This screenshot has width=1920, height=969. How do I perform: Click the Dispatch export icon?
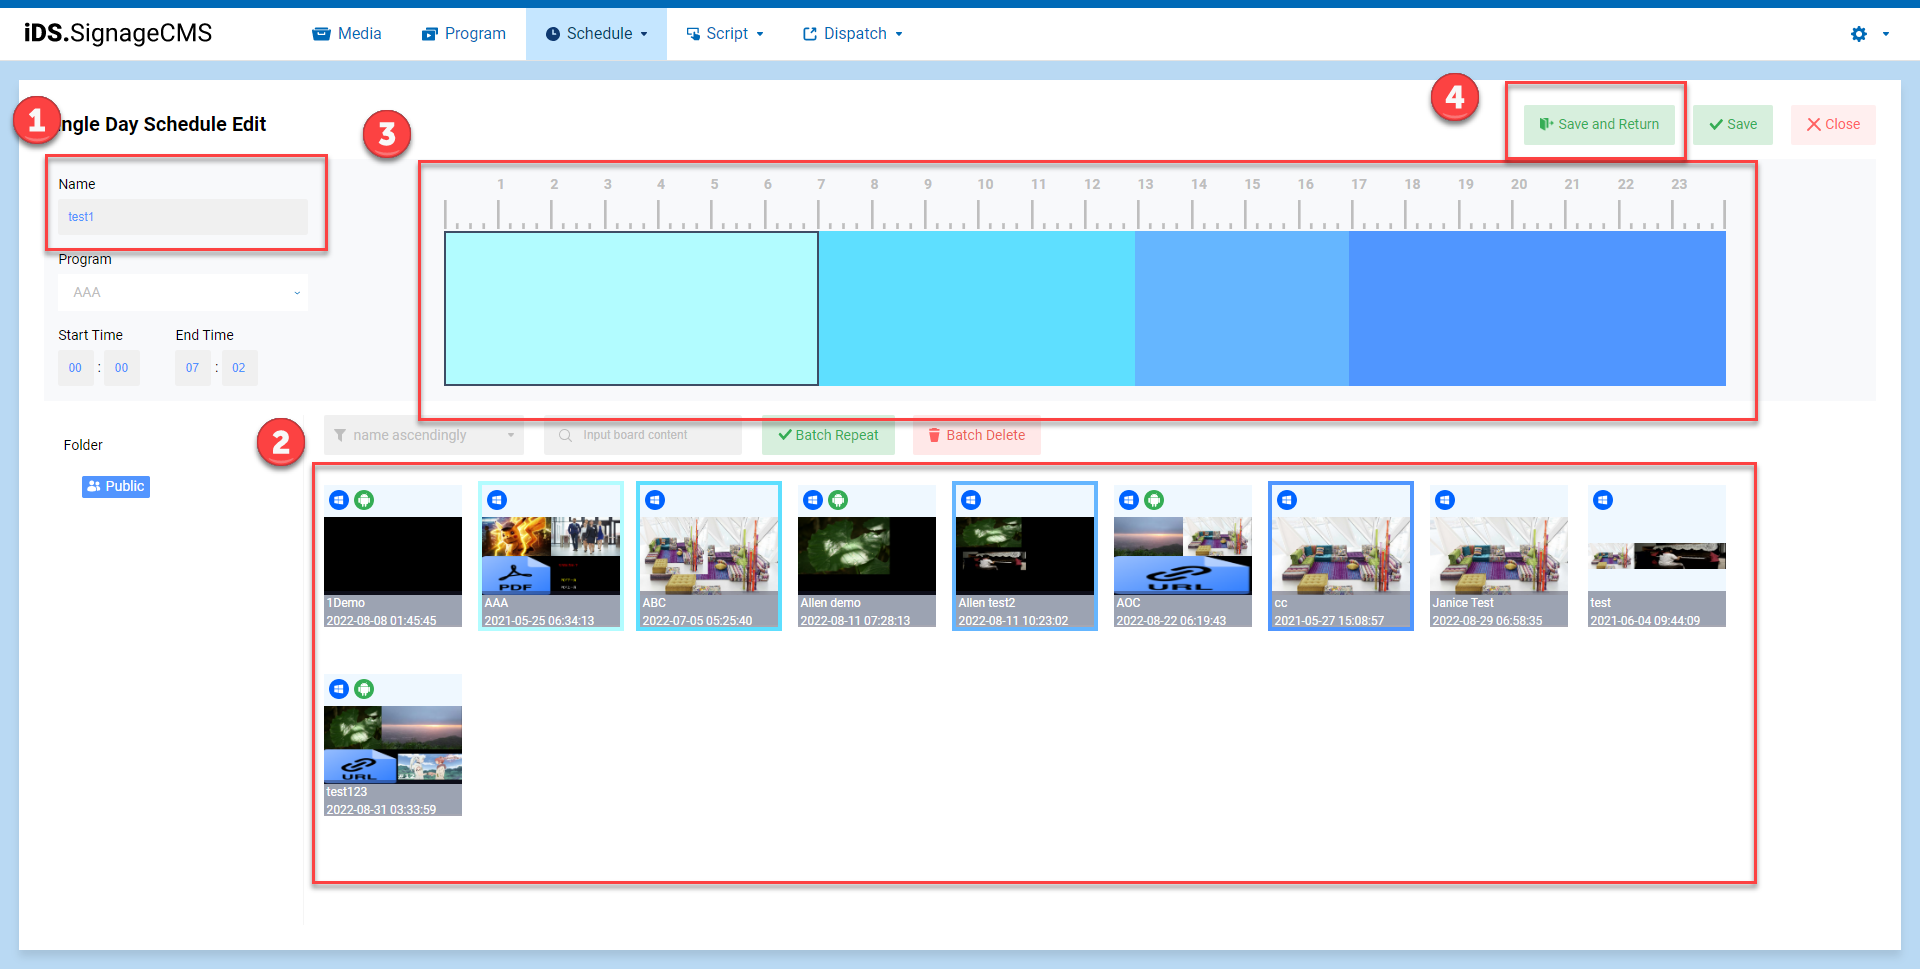coord(810,34)
